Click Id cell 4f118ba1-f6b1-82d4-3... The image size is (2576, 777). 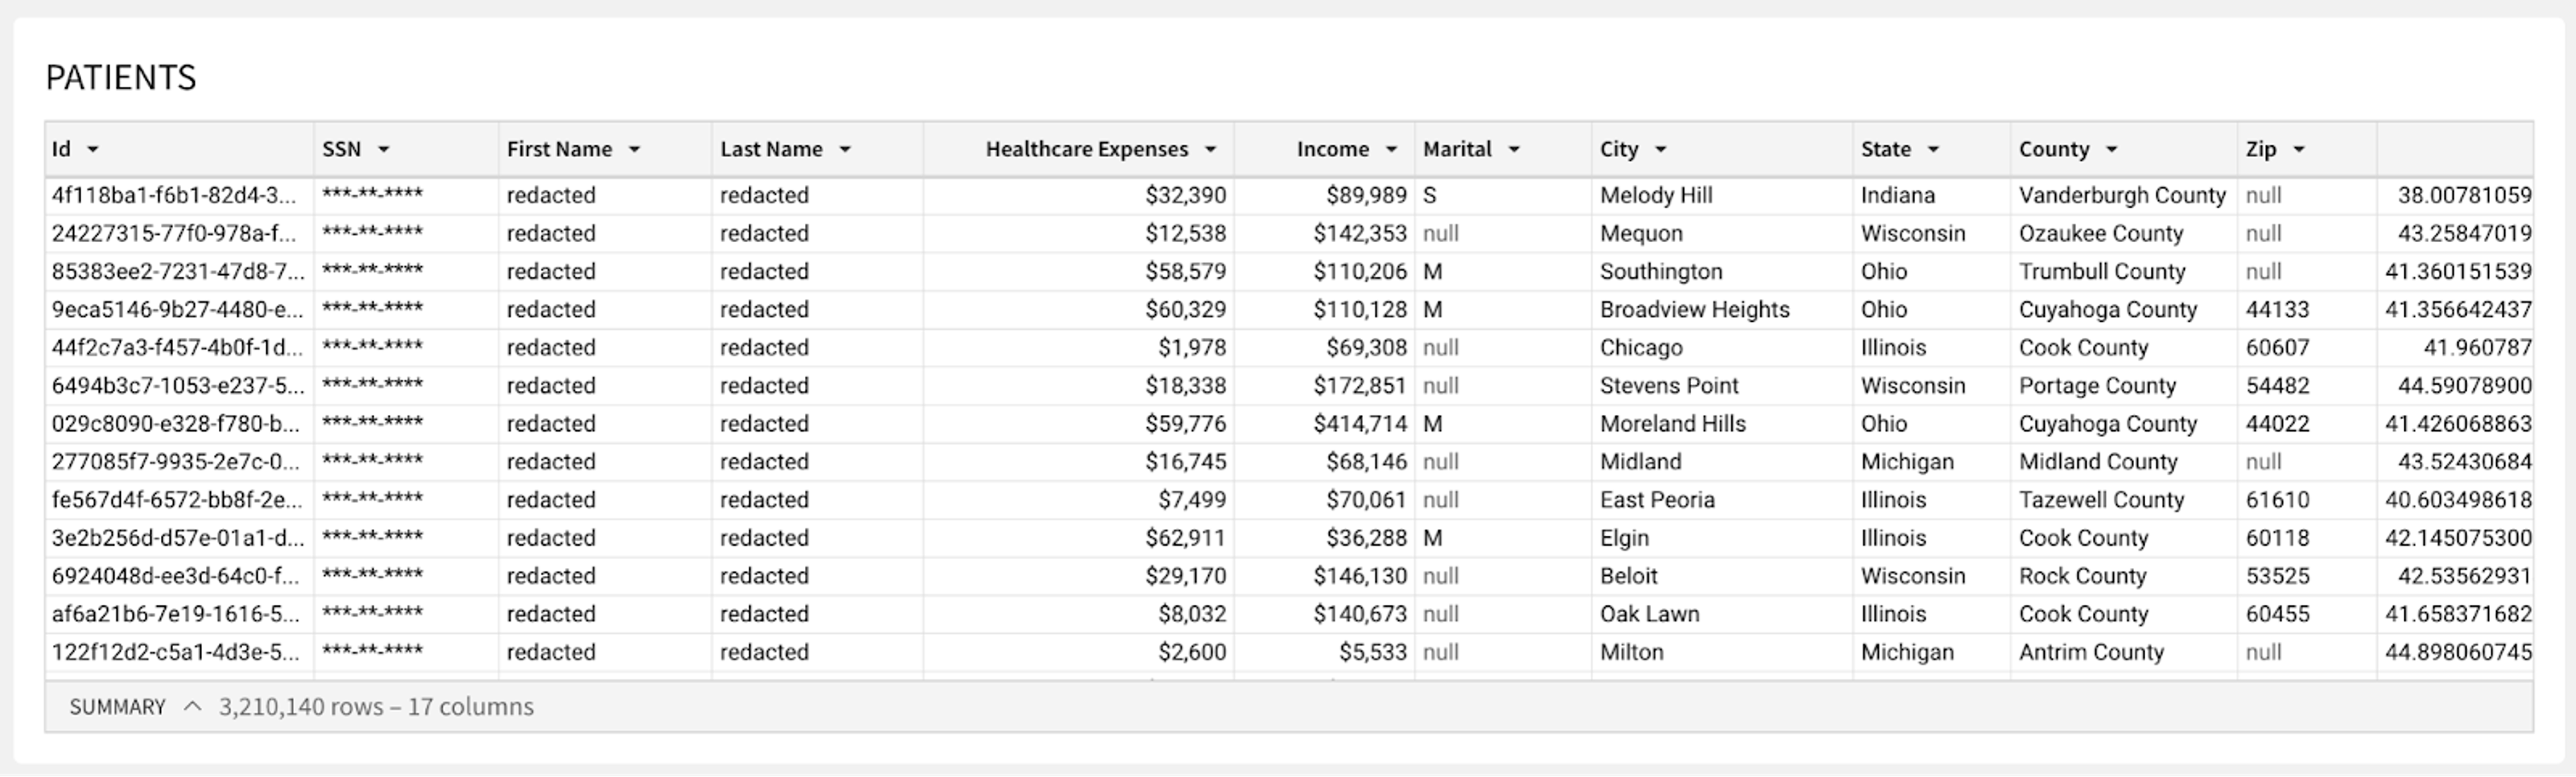tap(180, 196)
